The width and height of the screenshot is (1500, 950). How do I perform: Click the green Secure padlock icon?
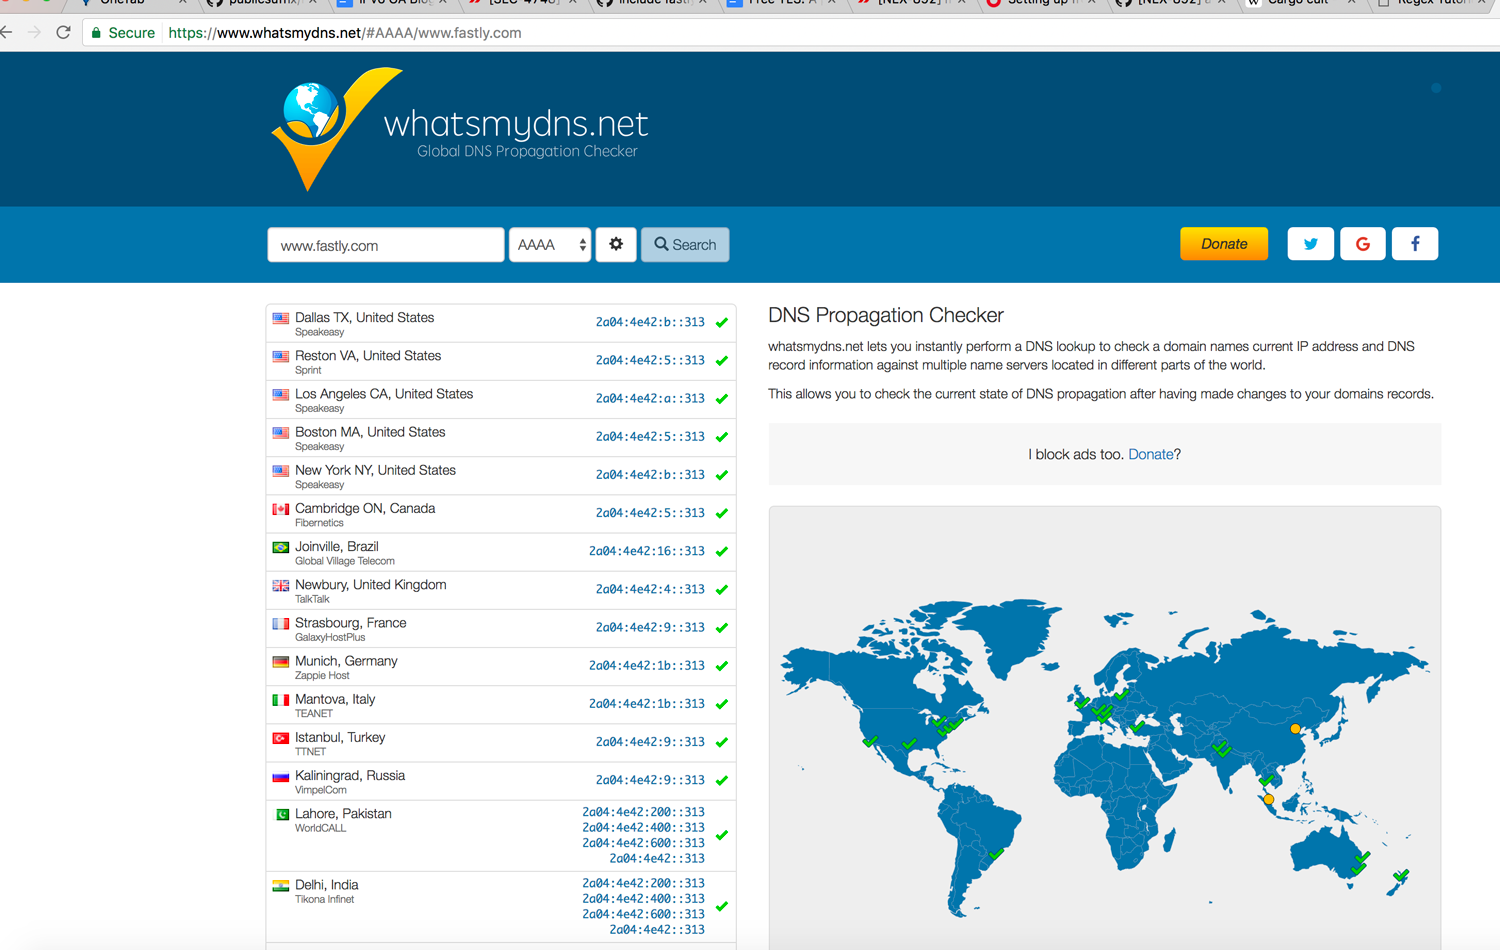click(96, 33)
